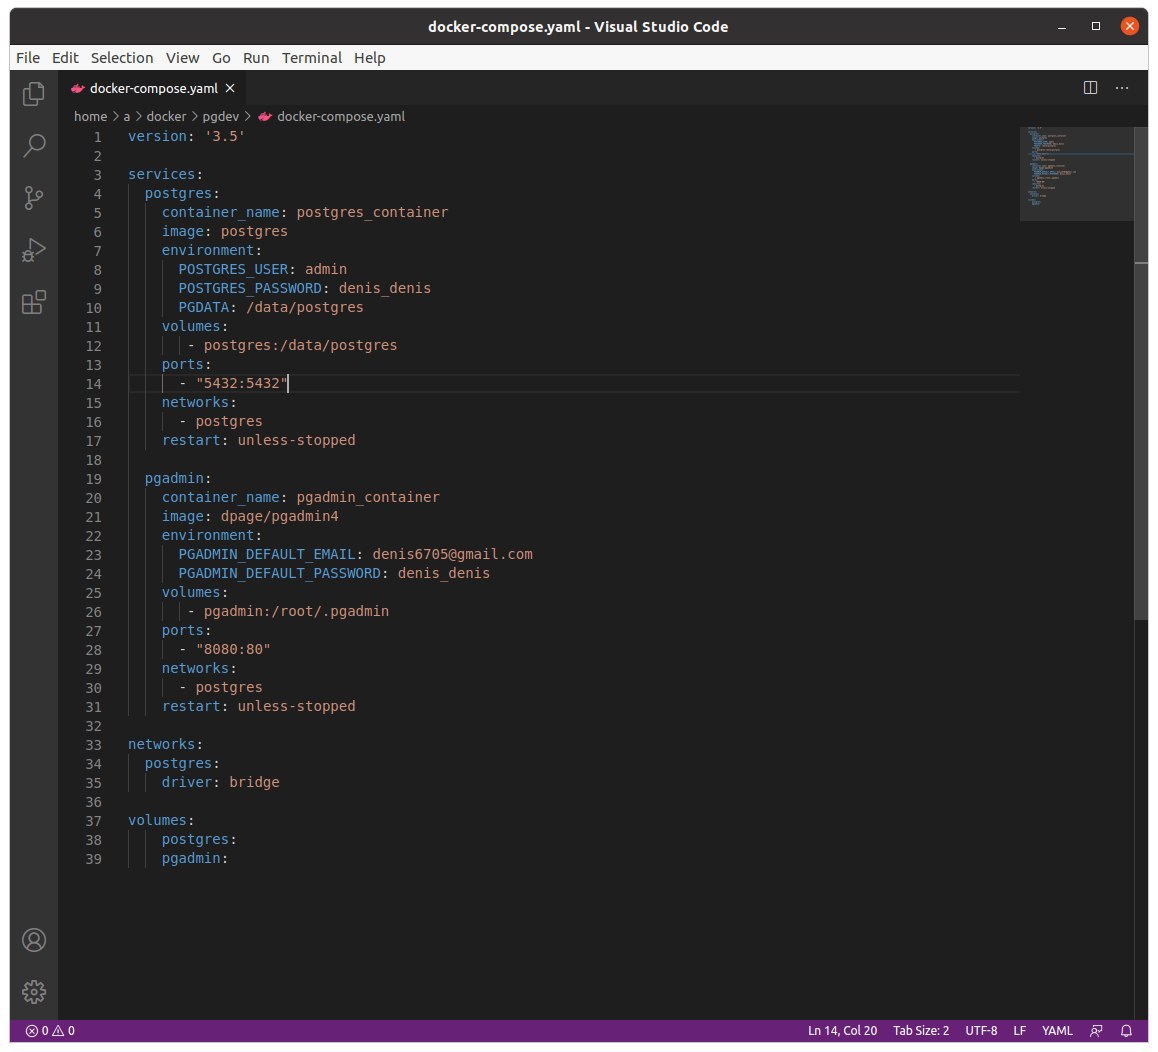Screen dimensions: 1158x1052
Task: Open the Terminal menu
Action: [x=312, y=58]
